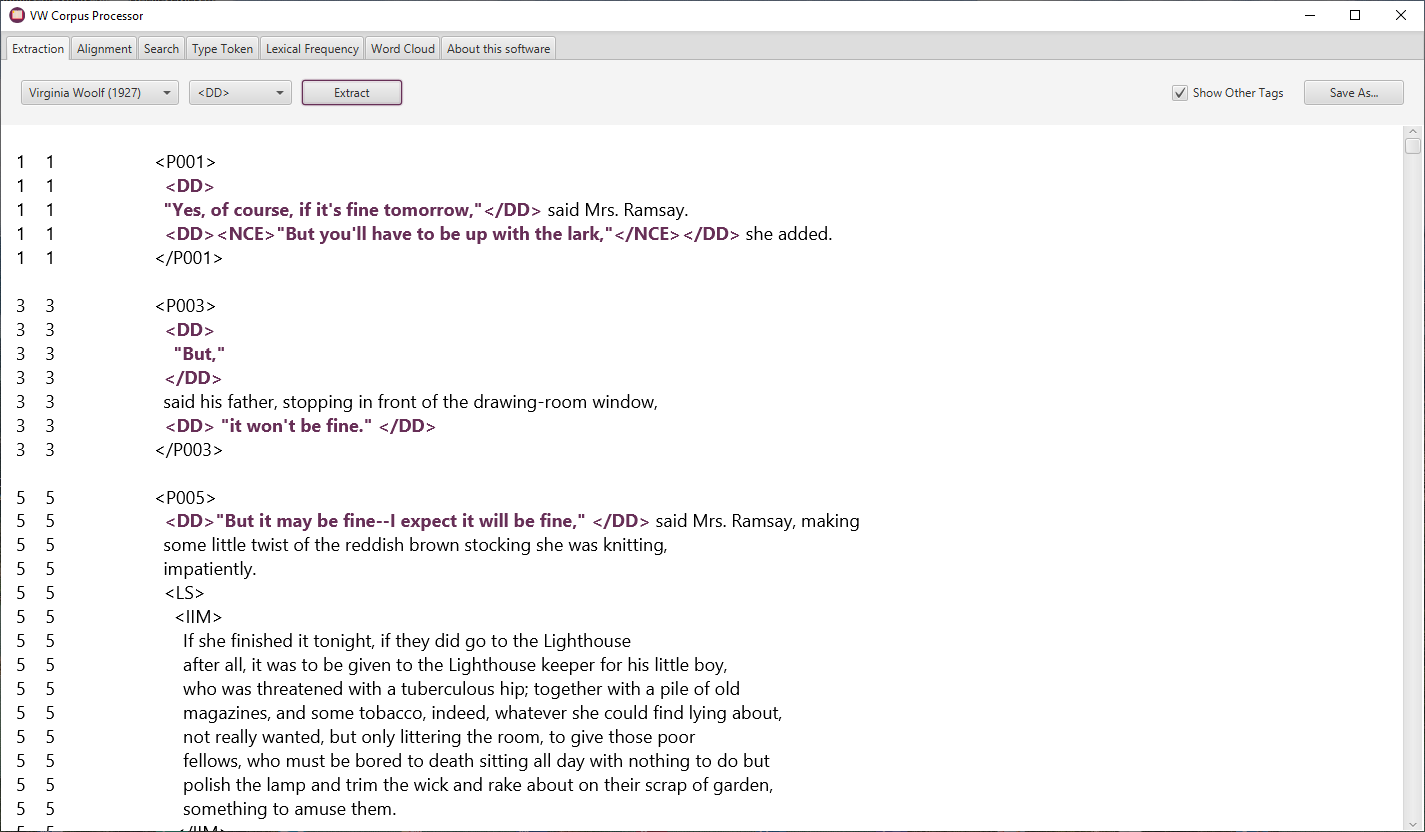Click the opening <IIM> tag line

[x=198, y=618]
